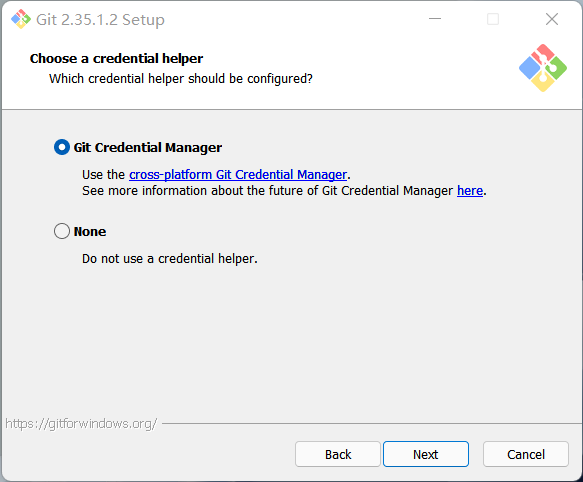Select the None radio button

tap(62, 231)
